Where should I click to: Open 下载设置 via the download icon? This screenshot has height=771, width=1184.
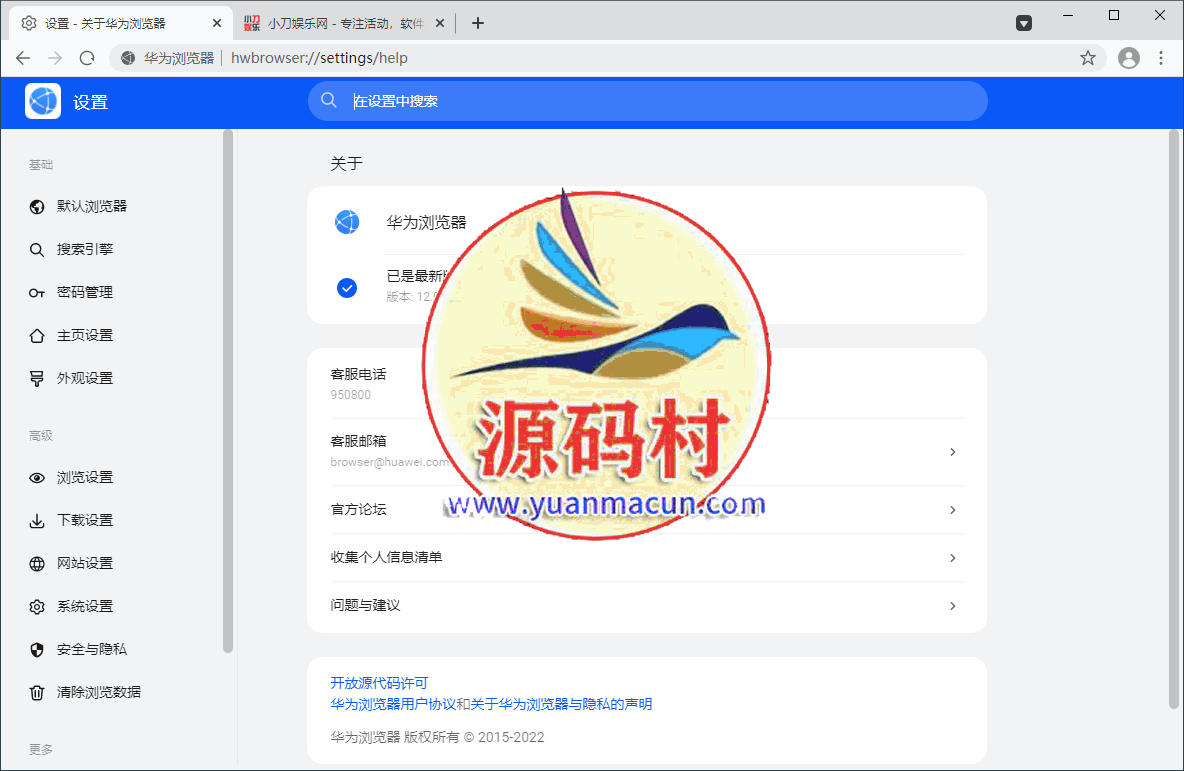point(36,520)
